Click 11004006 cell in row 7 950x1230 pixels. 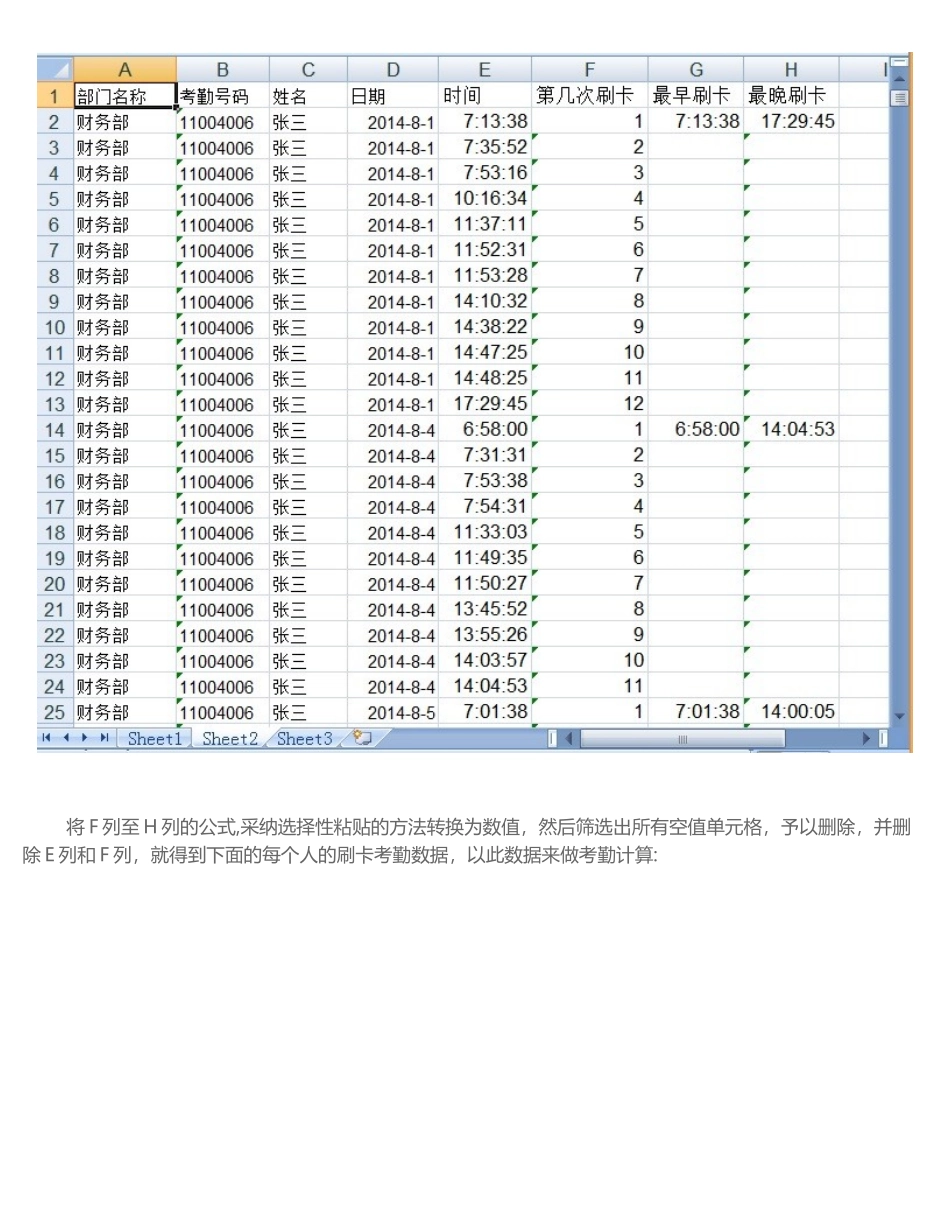click(223, 250)
